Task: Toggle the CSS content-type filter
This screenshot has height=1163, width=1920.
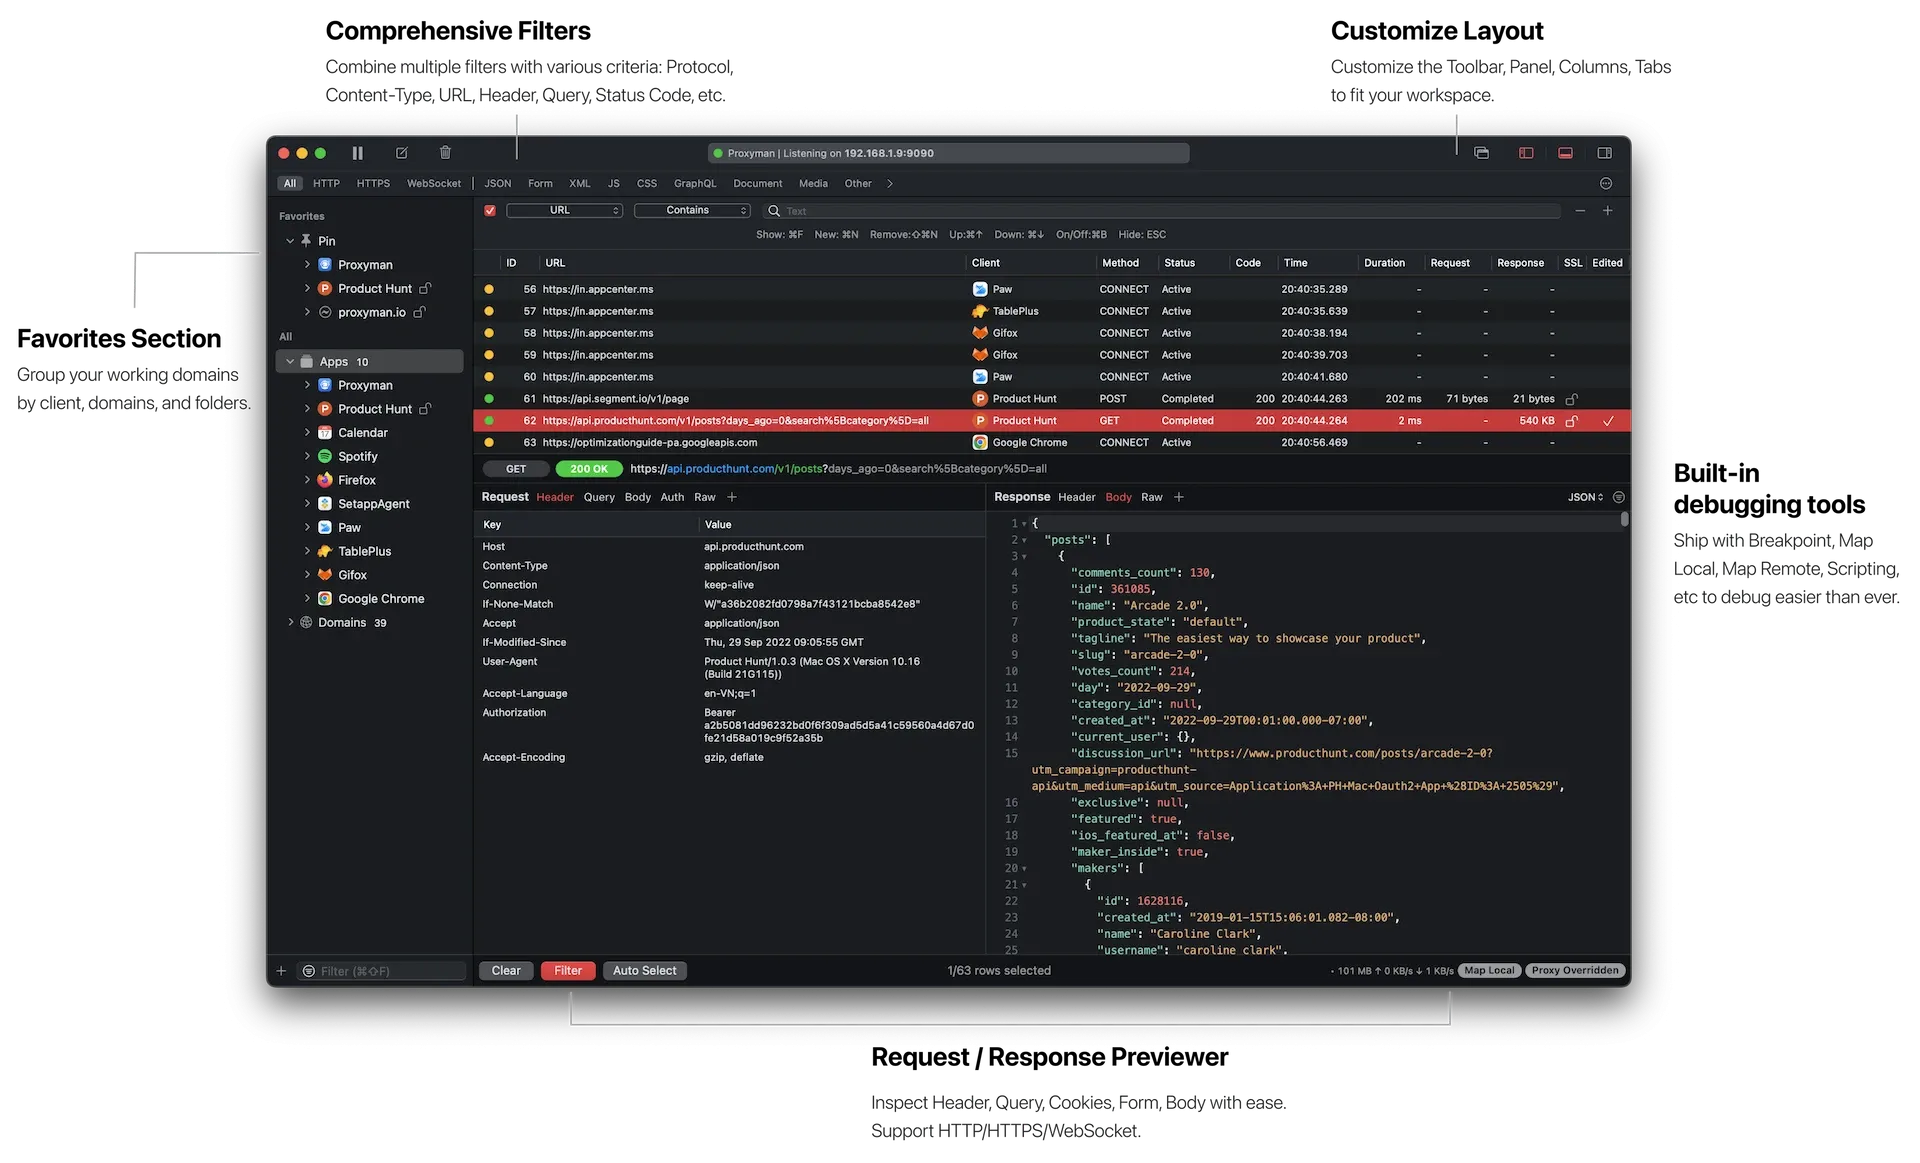Action: [647, 184]
